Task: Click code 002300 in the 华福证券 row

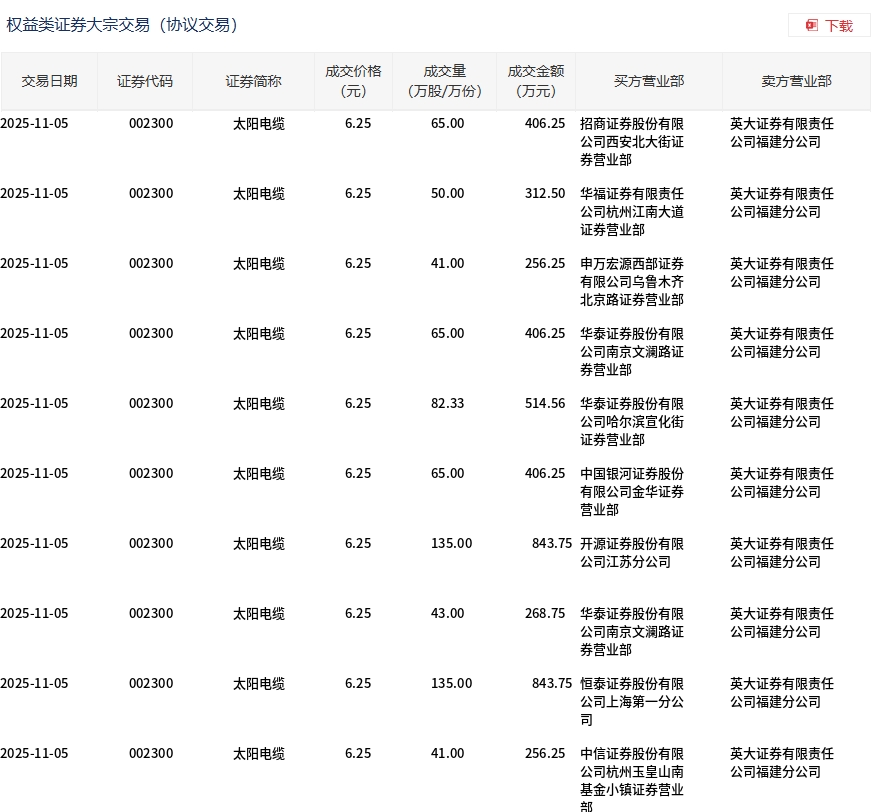Action: tap(151, 194)
